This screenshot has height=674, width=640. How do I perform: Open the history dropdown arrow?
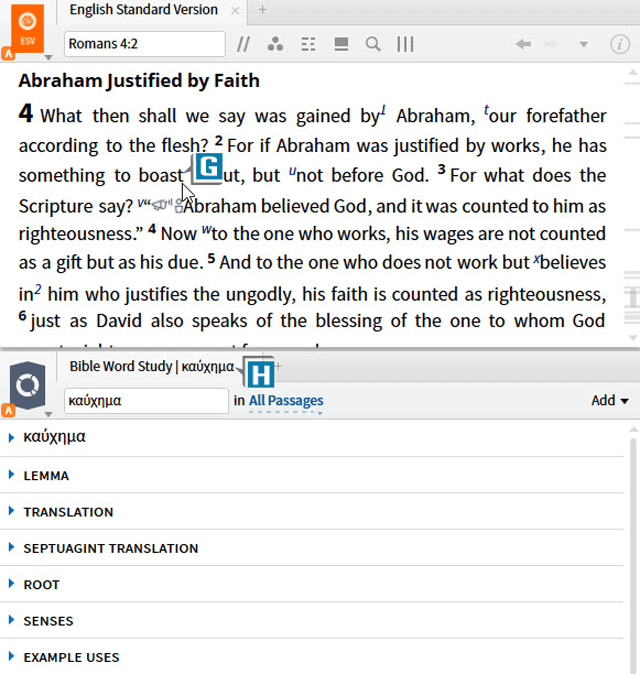pos(583,44)
